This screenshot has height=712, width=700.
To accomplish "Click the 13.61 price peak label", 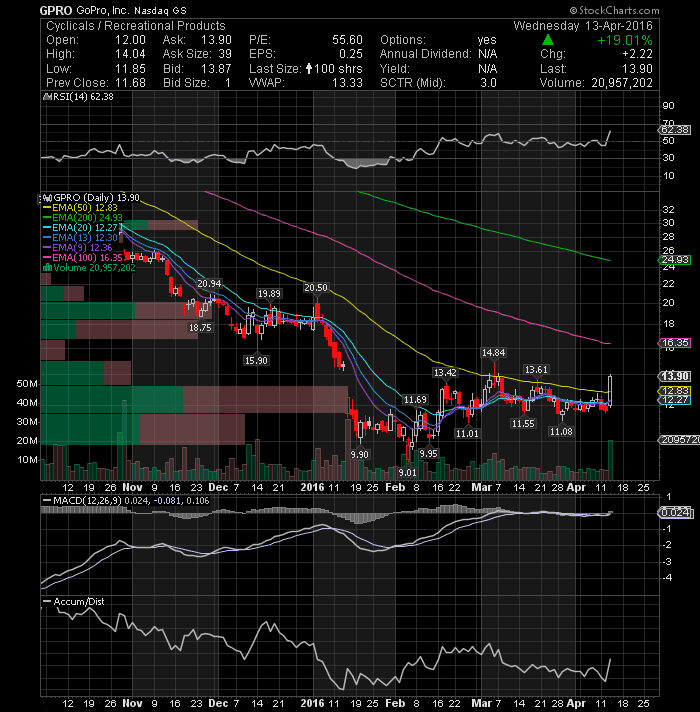I will 536,370.
